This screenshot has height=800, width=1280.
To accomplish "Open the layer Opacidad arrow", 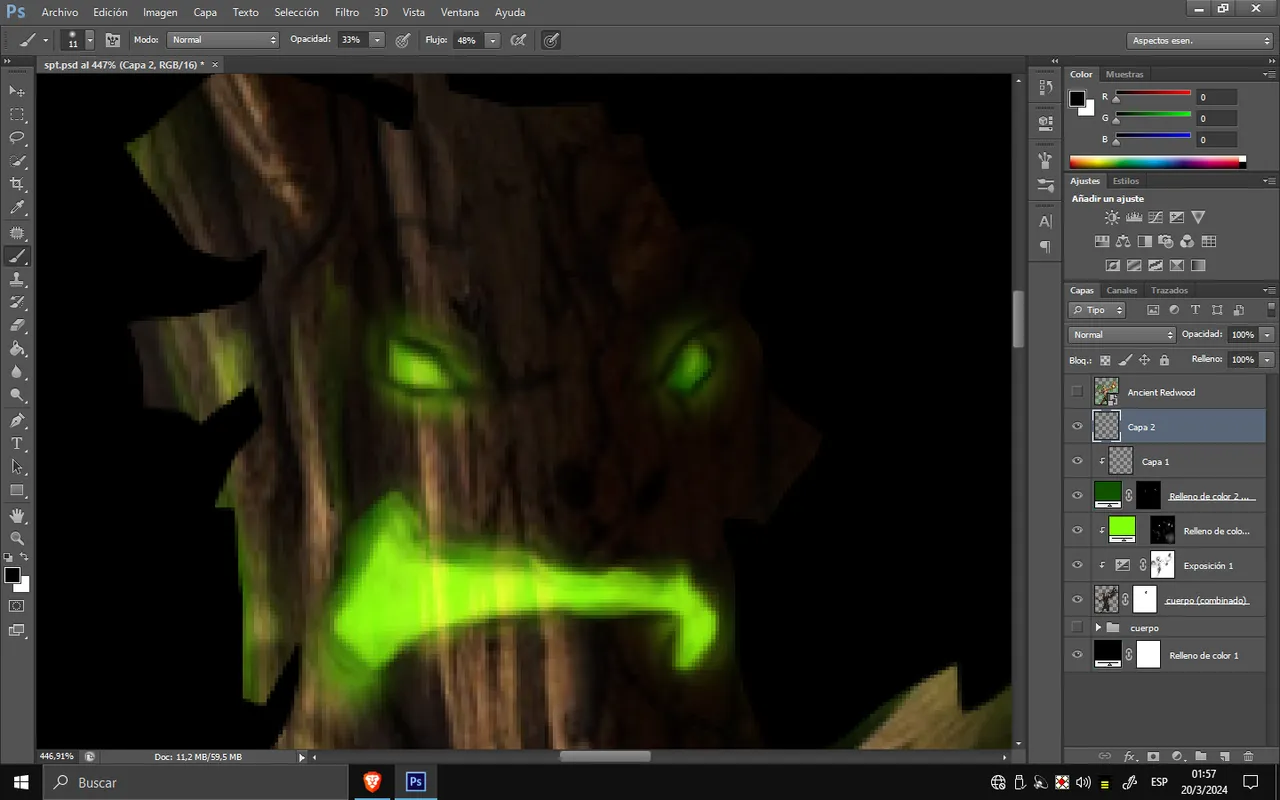I will click(x=1267, y=335).
